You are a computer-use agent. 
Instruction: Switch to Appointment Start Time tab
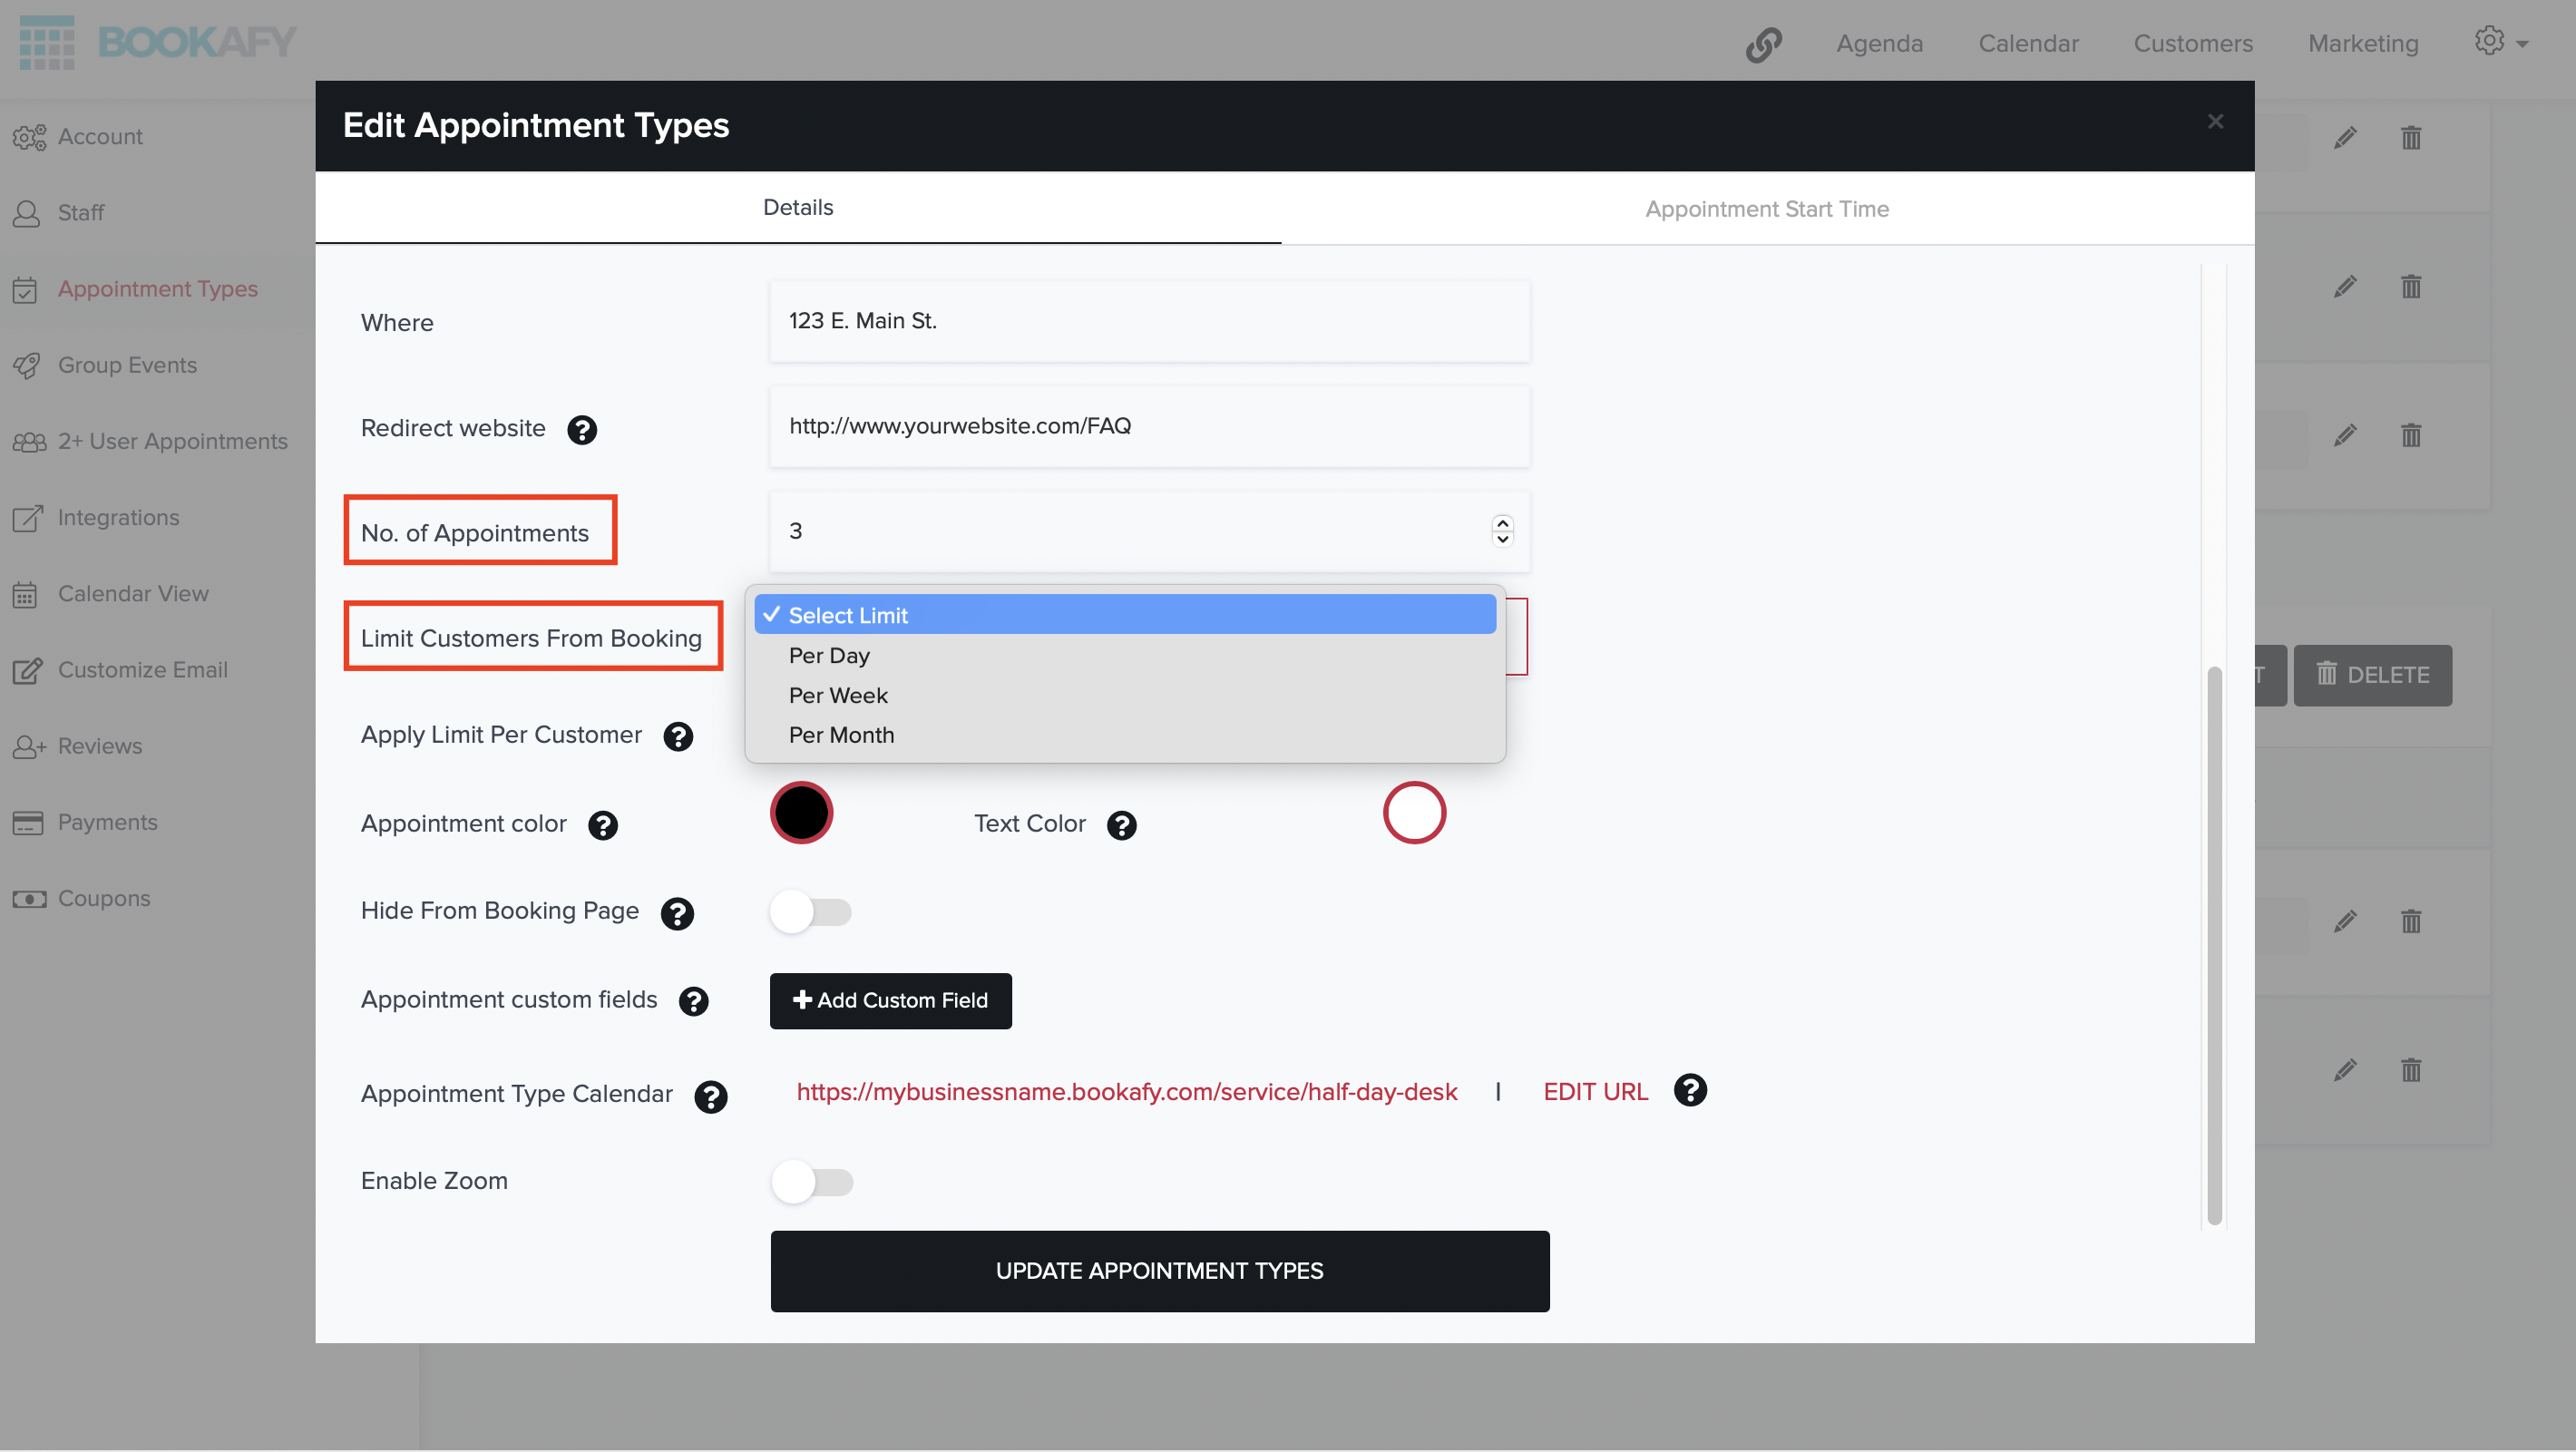(x=1768, y=209)
